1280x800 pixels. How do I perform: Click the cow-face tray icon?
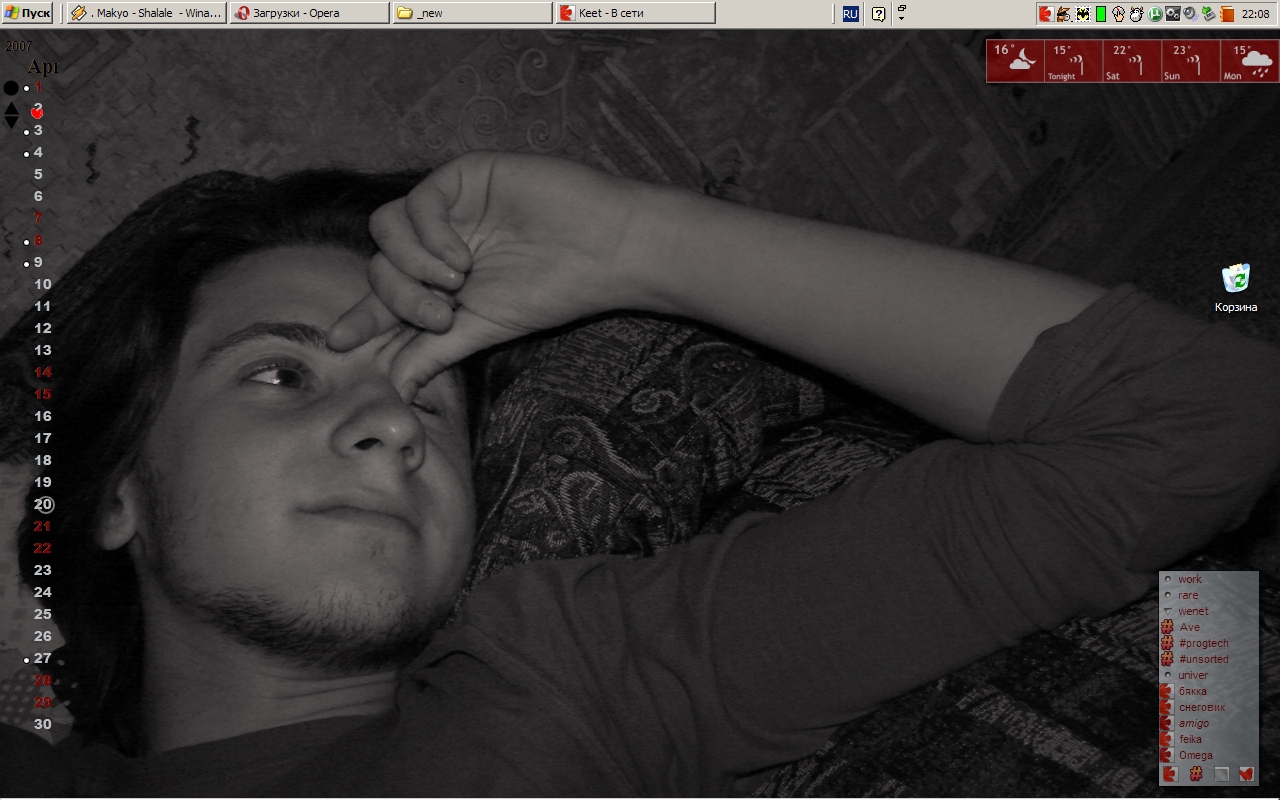(x=1137, y=14)
